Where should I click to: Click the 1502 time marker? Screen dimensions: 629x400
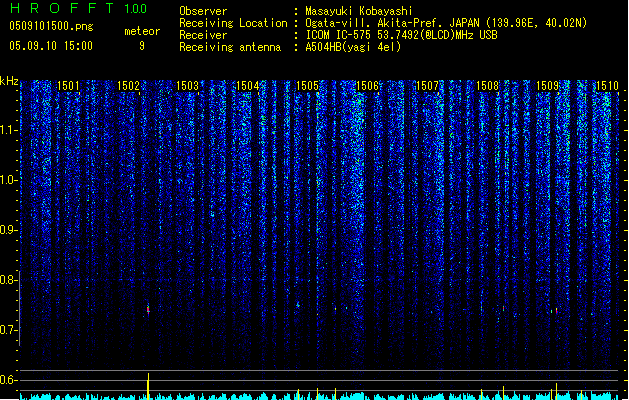(128, 85)
